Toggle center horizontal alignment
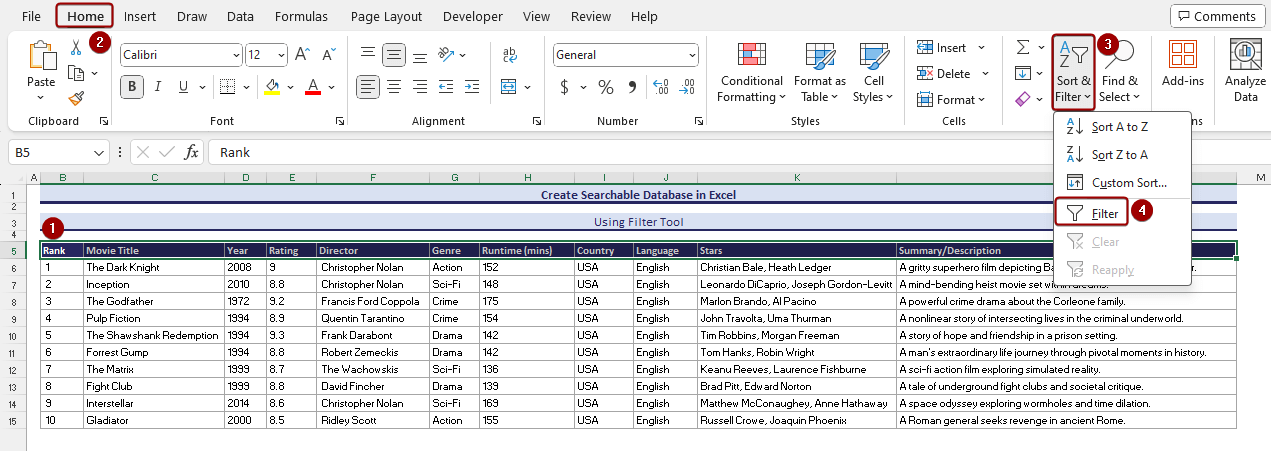The height and width of the screenshot is (451, 1271). 395,87
